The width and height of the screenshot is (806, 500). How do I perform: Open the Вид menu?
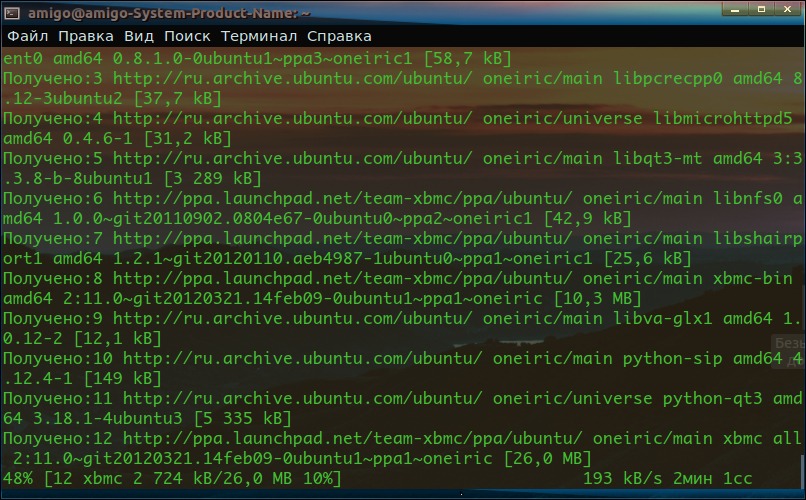pyautogui.click(x=139, y=36)
